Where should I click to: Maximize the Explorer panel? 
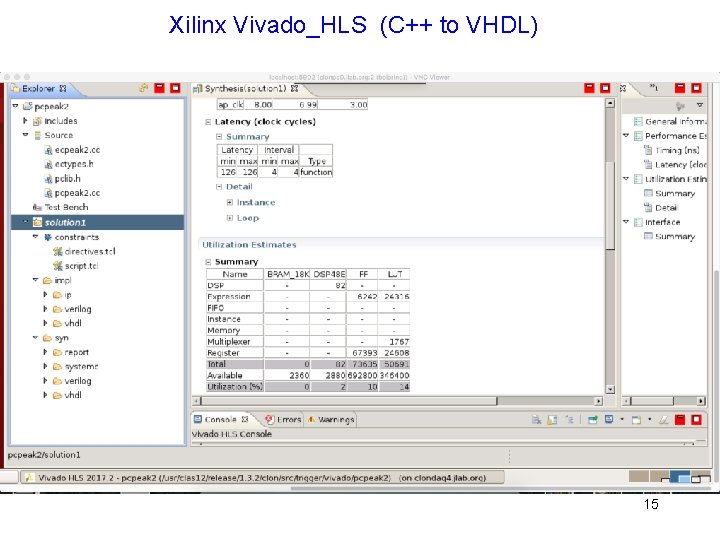pos(175,88)
